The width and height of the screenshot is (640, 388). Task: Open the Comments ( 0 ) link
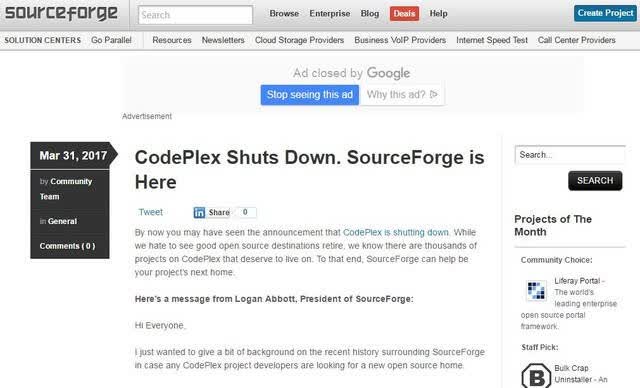67,246
